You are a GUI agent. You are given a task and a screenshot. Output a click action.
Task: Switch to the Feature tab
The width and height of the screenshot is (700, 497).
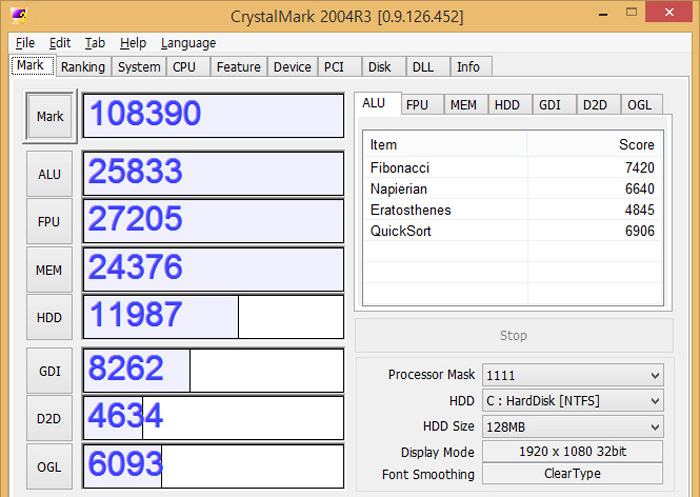(x=238, y=67)
